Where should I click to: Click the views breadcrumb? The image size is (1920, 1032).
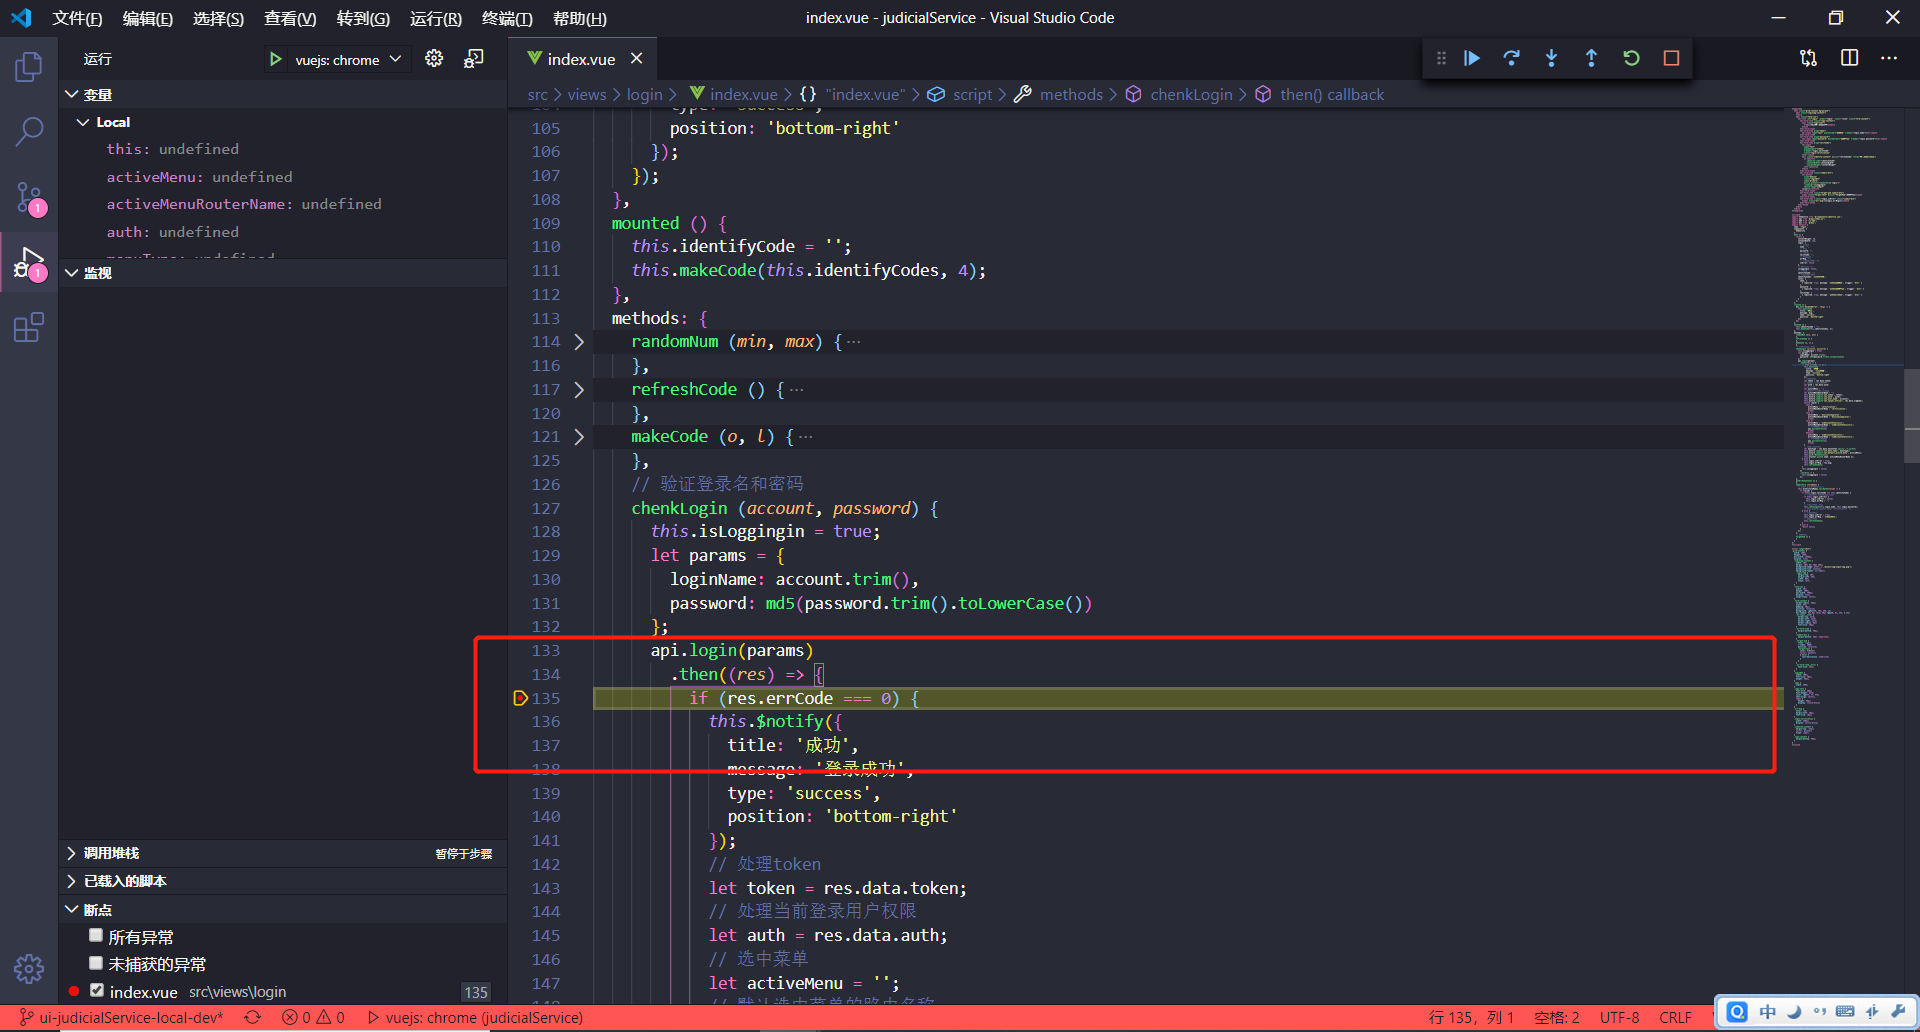(587, 95)
